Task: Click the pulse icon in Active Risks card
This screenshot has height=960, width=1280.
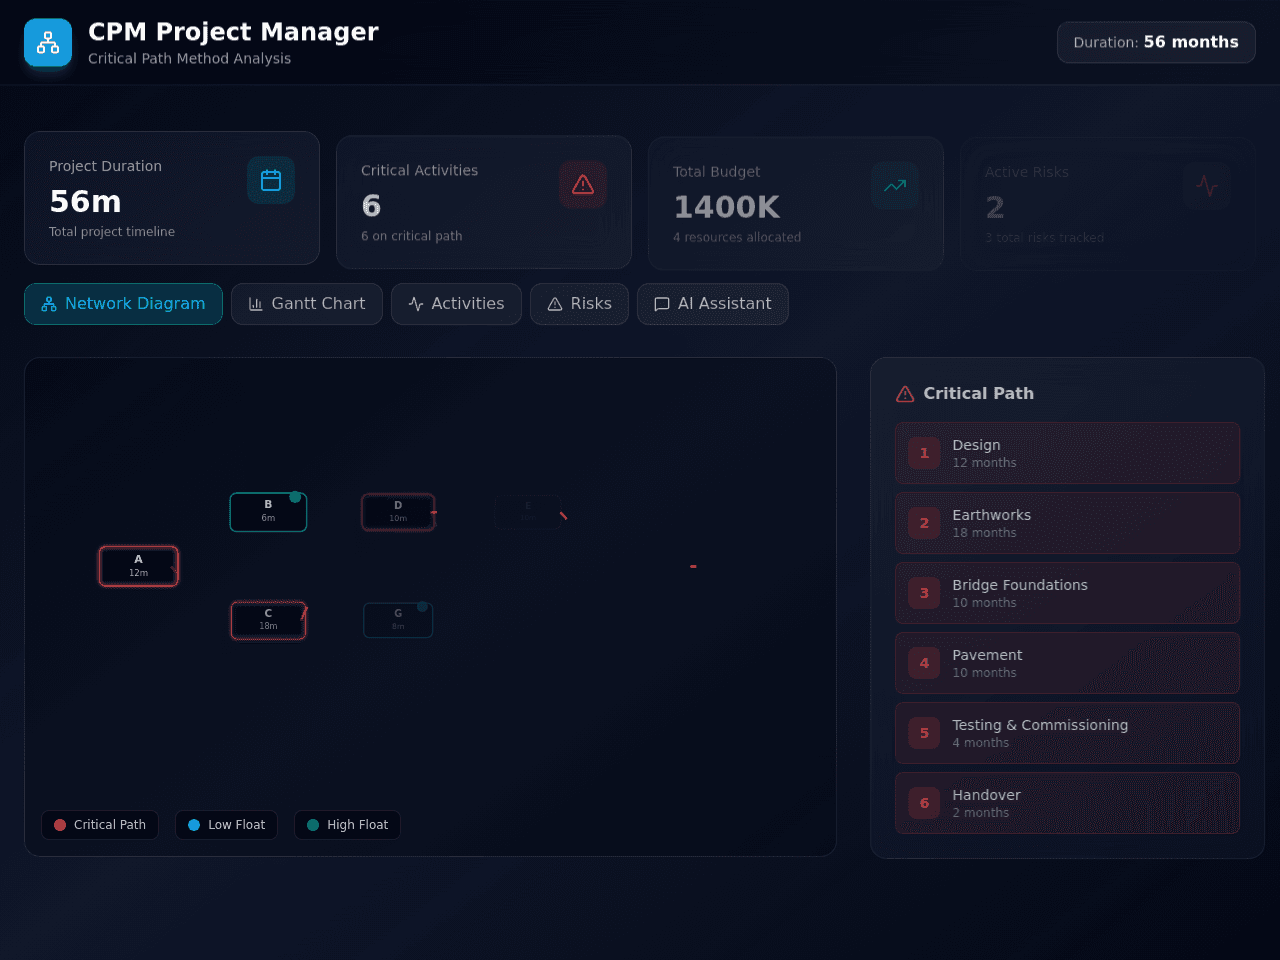Action: click(1207, 186)
